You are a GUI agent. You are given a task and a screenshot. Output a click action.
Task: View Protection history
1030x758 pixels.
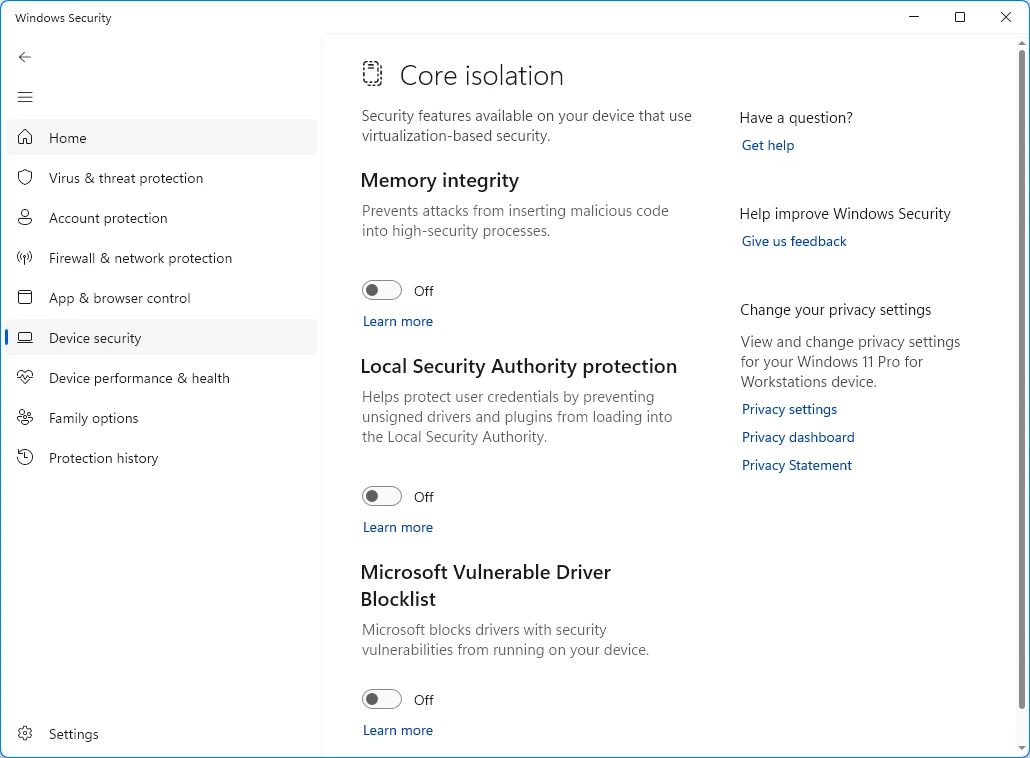coord(161,458)
